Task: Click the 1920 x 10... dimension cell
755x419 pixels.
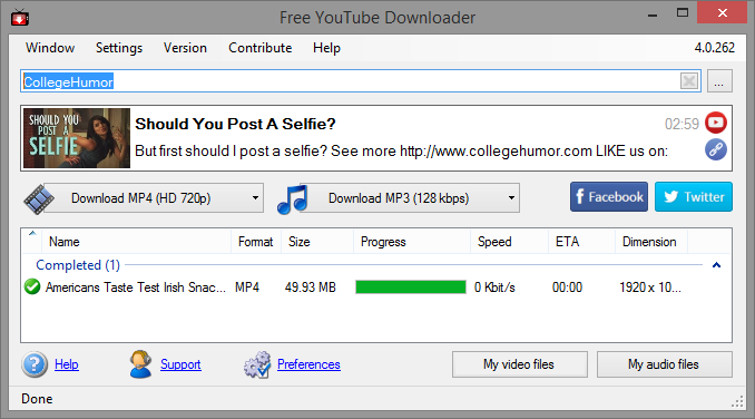Action: click(x=650, y=288)
